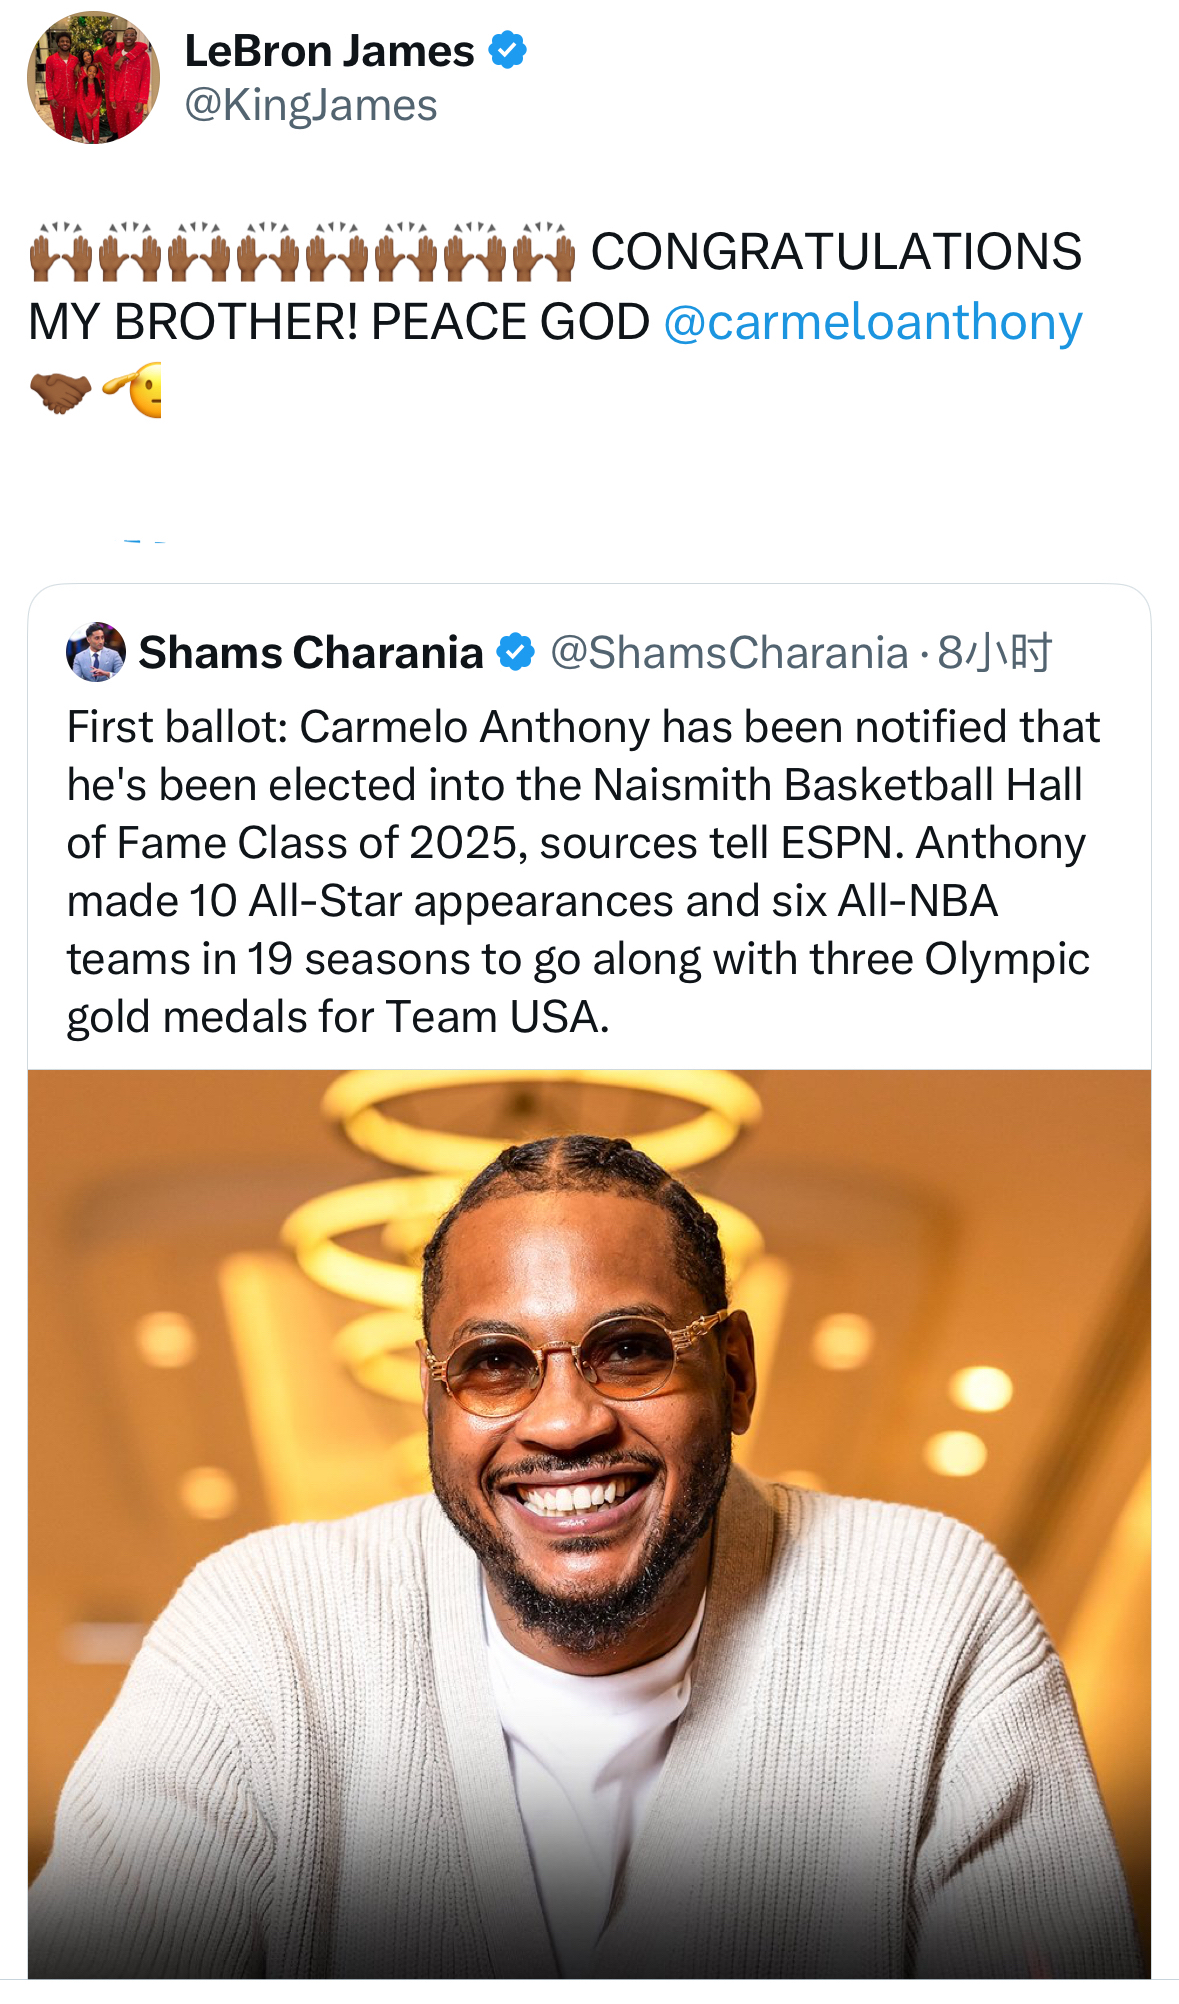
Task: Open the 8小时 timestamp
Action: coord(995,652)
